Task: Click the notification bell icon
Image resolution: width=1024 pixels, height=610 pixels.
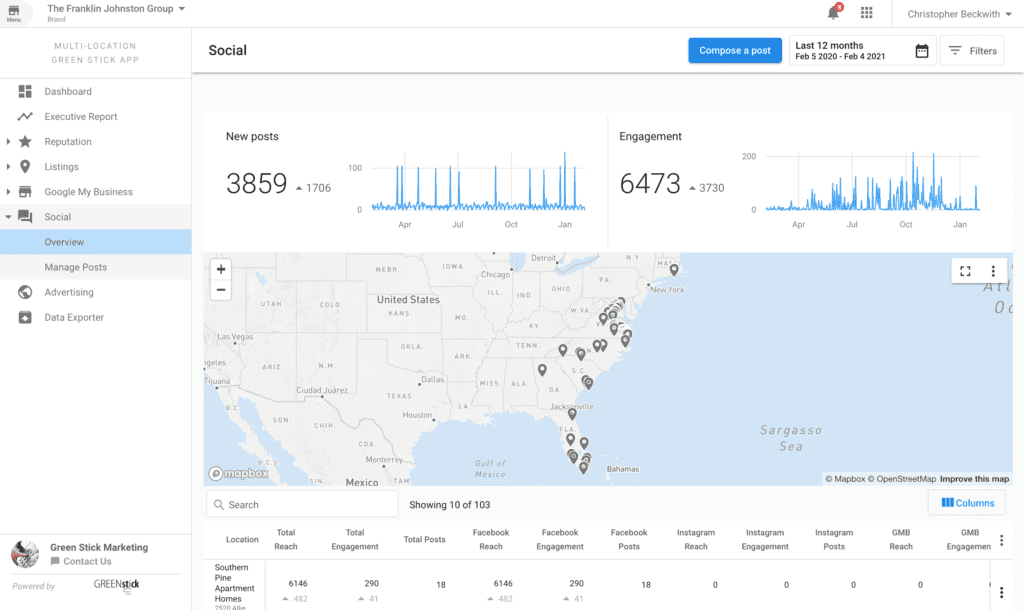Action: 833,13
